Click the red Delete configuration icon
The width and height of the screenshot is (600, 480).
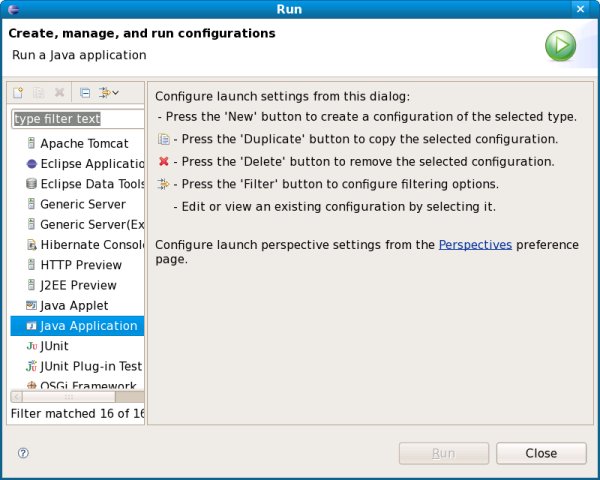[x=60, y=93]
